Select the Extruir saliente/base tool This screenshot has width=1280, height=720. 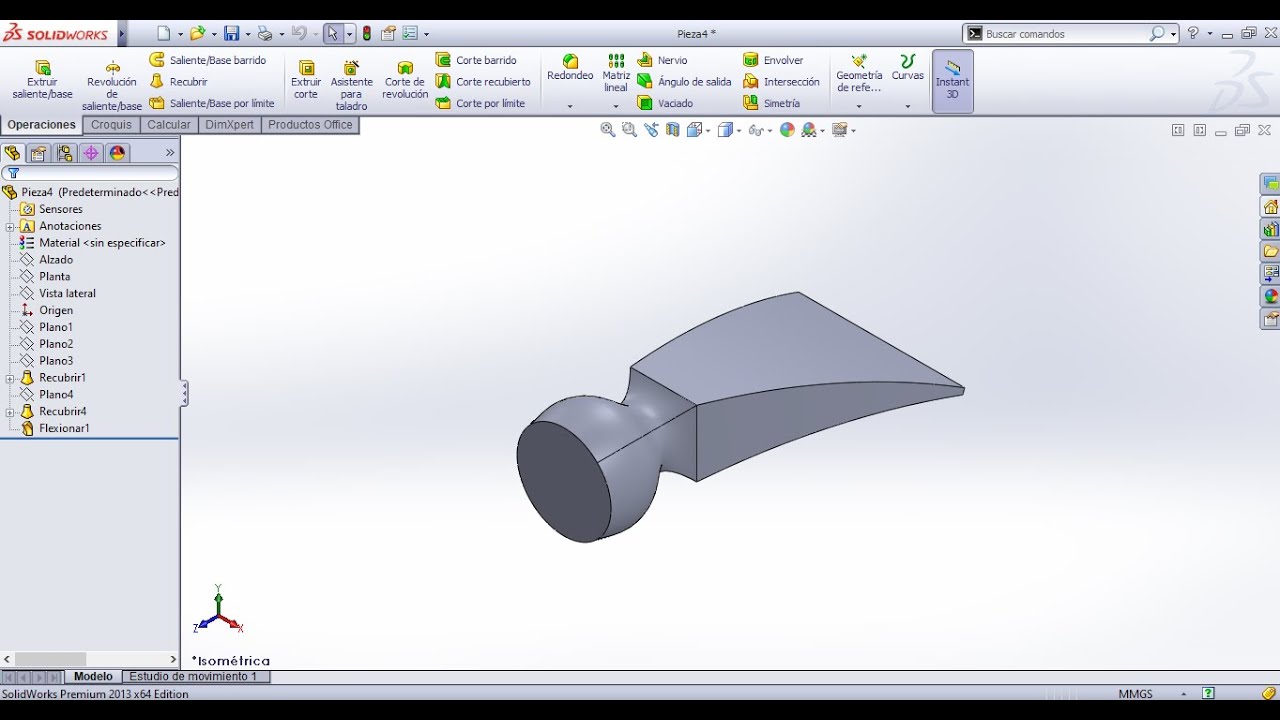(42, 79)
